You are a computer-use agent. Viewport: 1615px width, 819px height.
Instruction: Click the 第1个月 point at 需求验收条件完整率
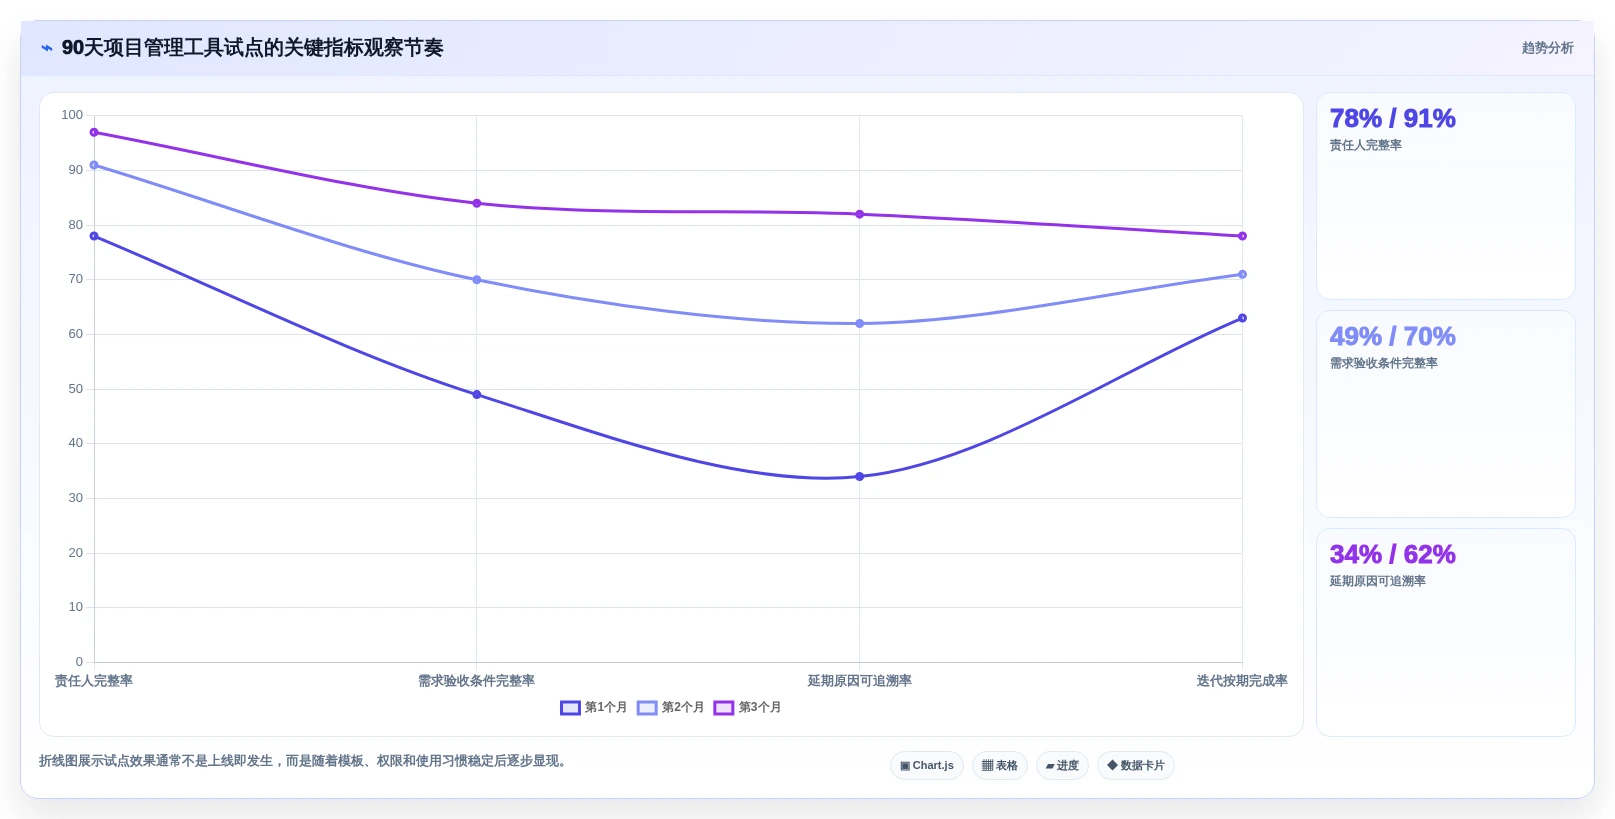pyautogui.click(x=477, y=394)
